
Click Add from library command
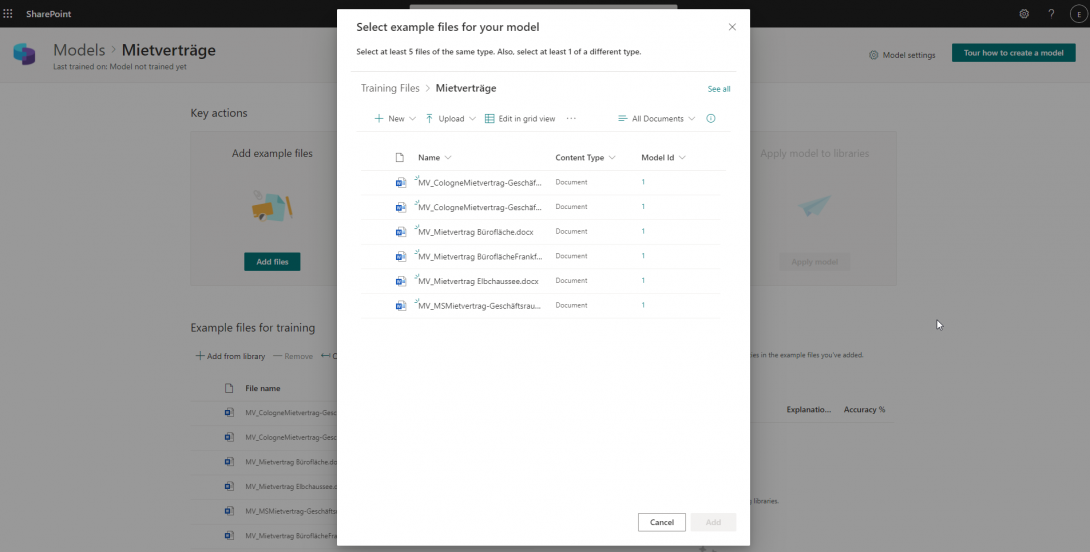230,356
